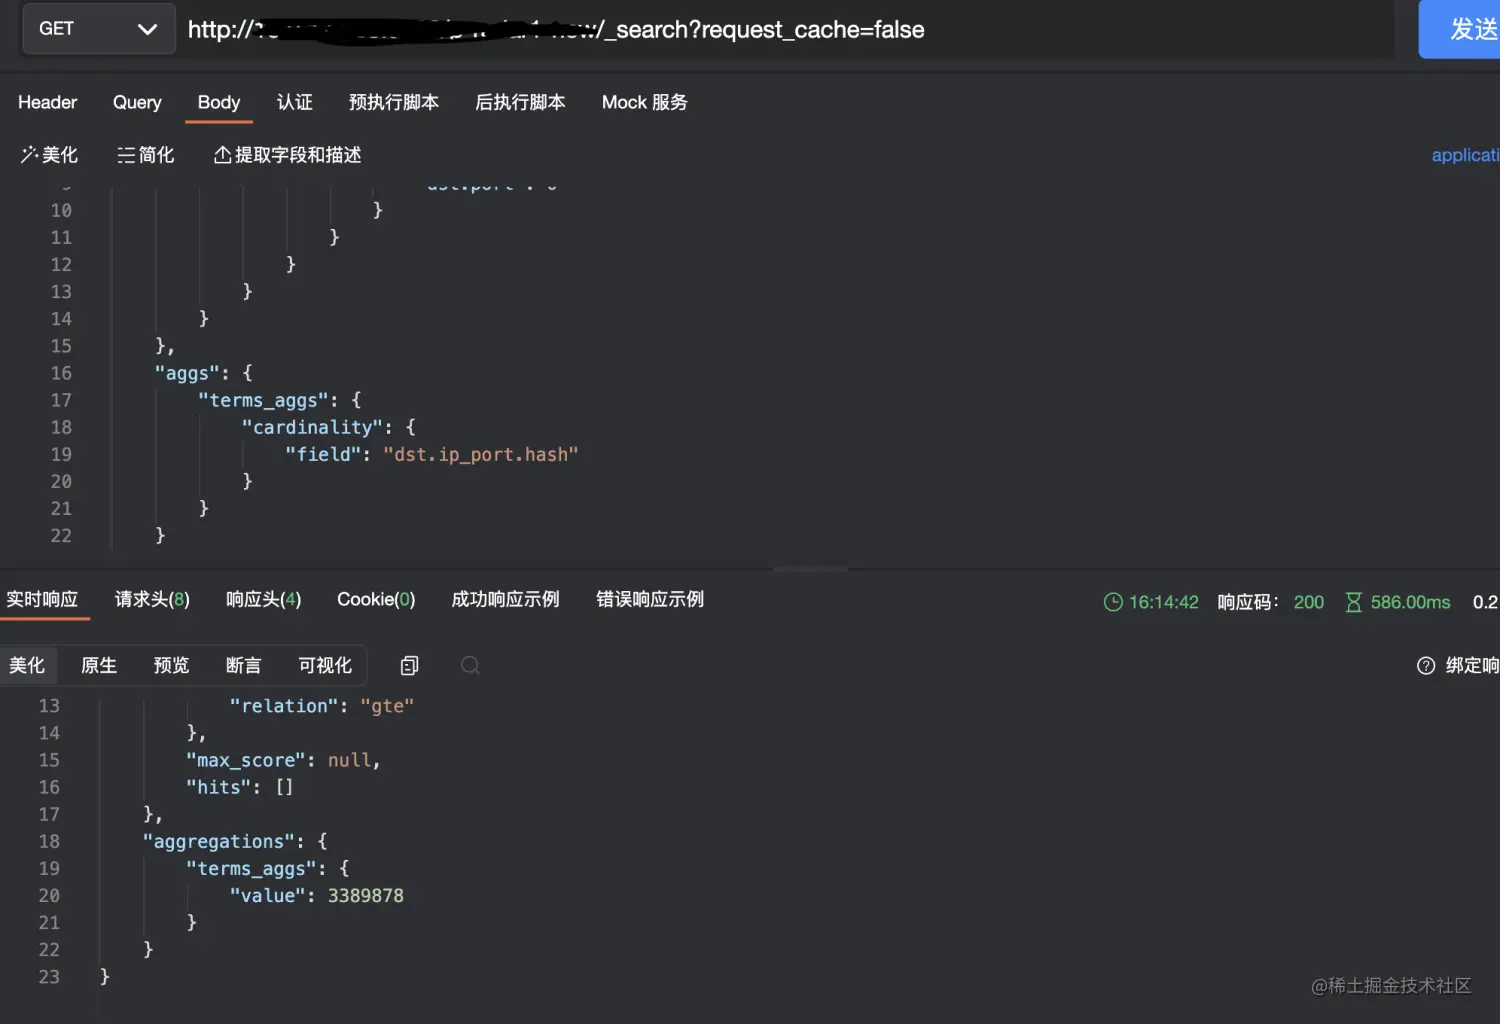Click the clock timestamp icon
The height and width of the screenshot is (1024, 1500).
click(x=1112, y=602)
